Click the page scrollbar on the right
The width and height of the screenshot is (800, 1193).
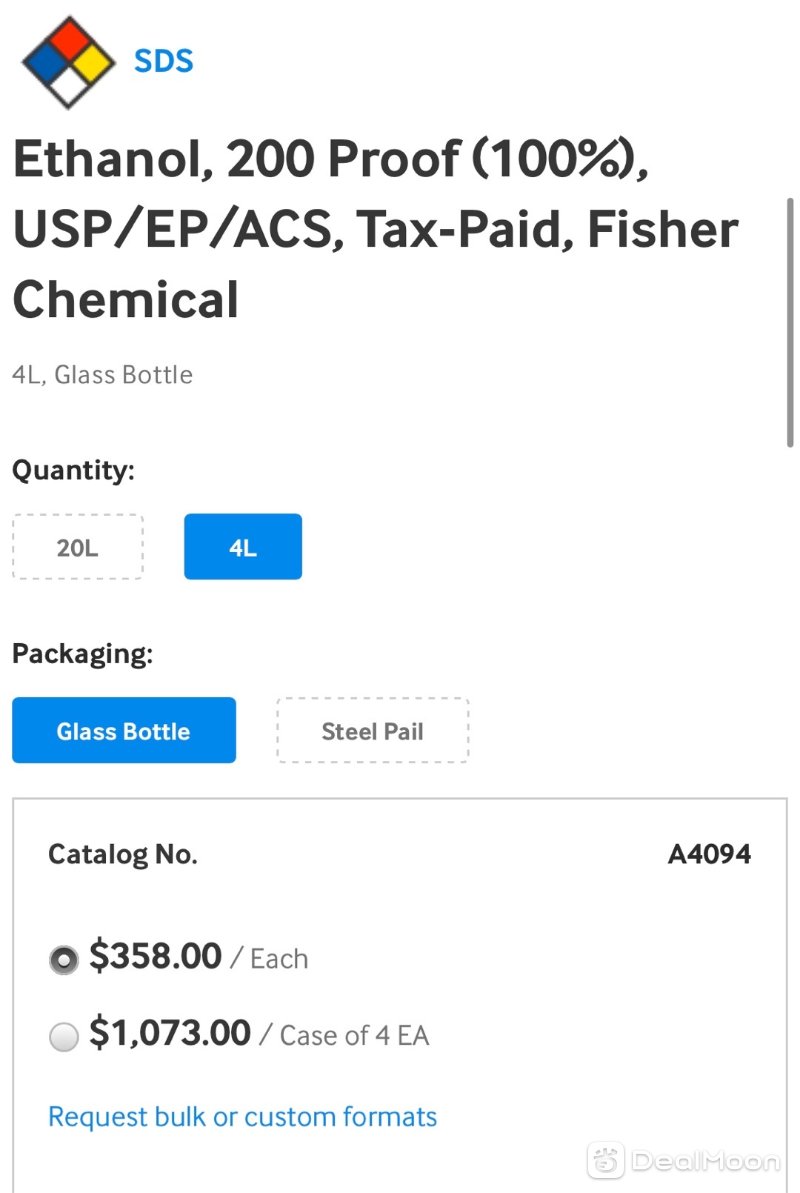790,323
